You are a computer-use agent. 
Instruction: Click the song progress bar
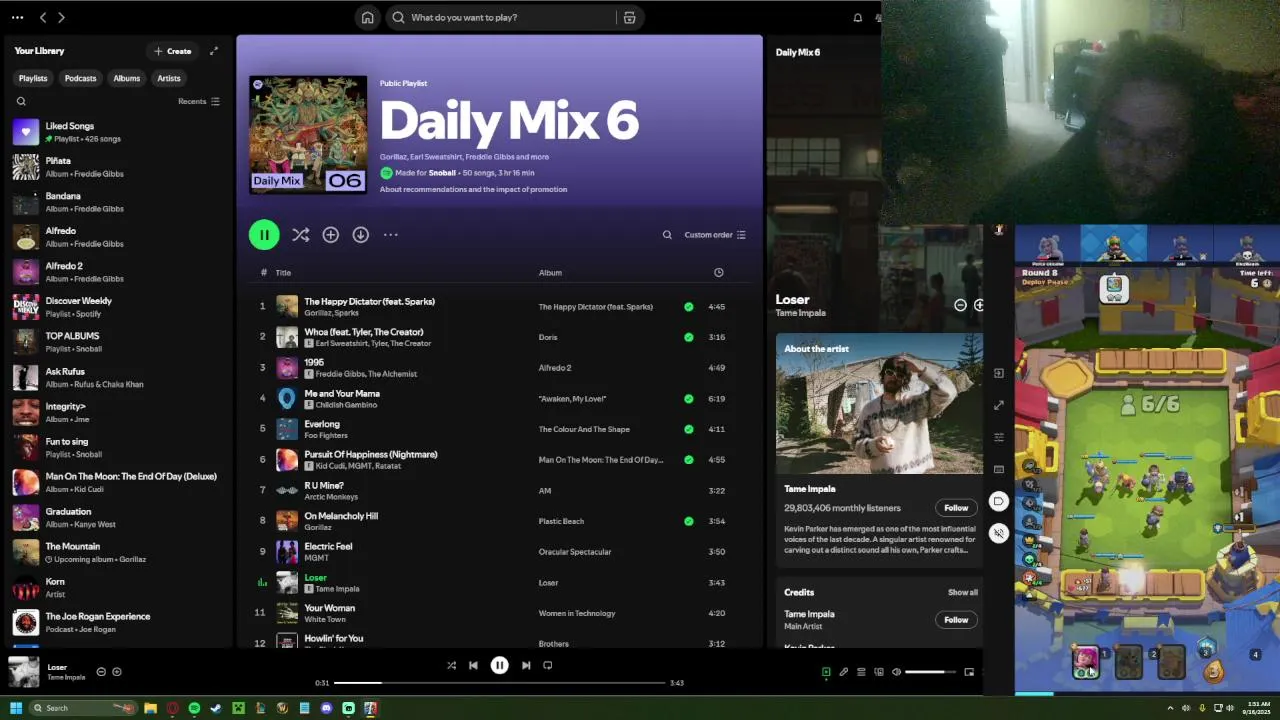(x=500, y=683)
